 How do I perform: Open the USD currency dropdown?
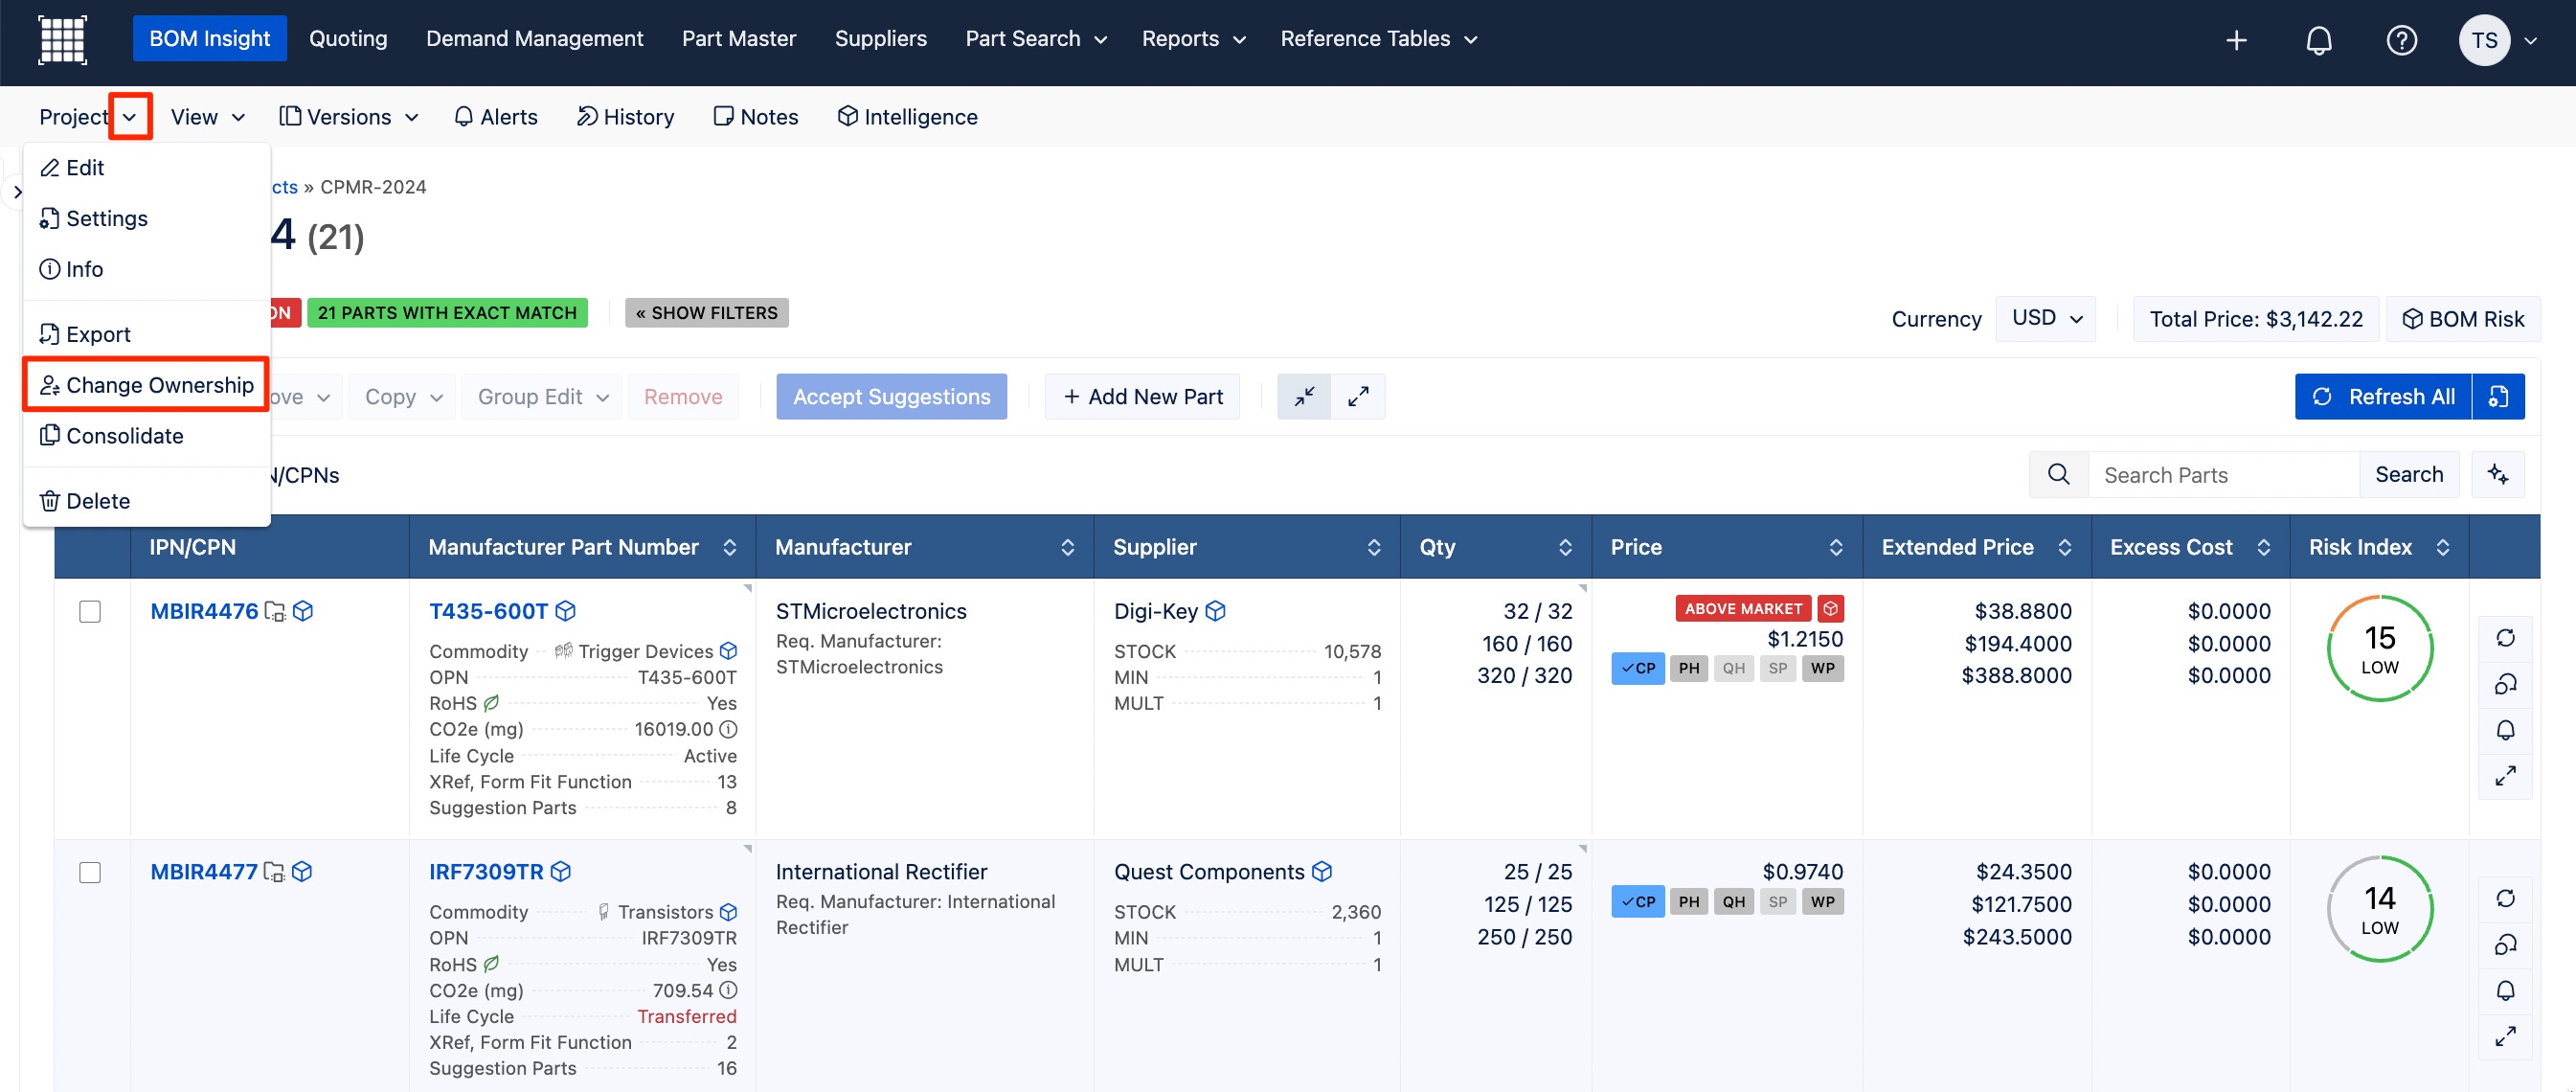point(2045,319)
